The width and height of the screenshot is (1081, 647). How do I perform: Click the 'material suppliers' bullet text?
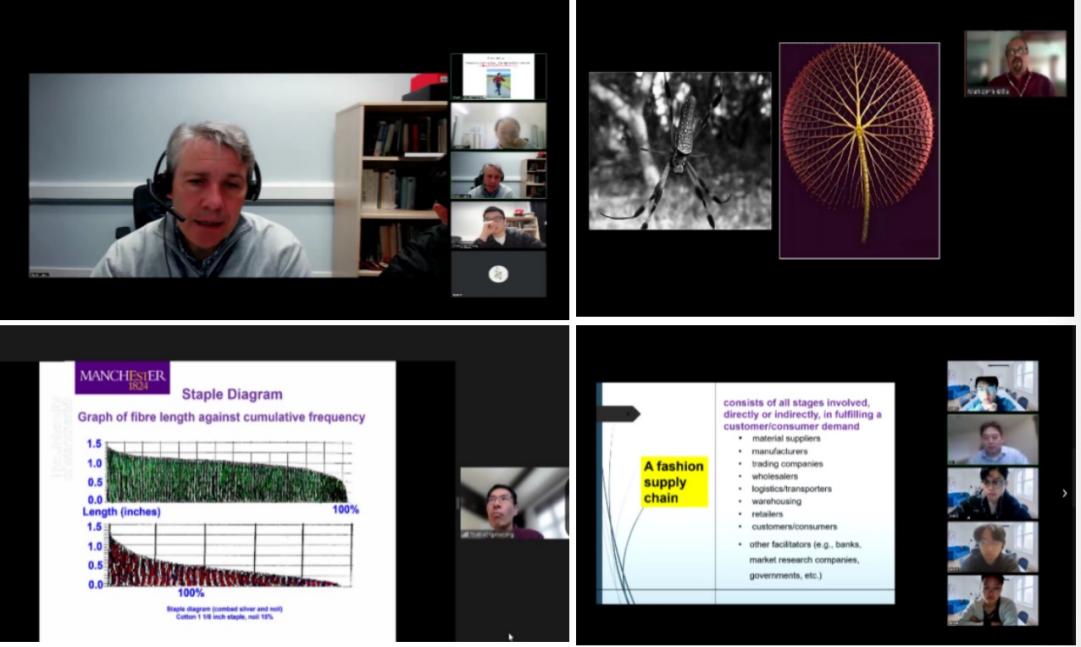point(785,438)
